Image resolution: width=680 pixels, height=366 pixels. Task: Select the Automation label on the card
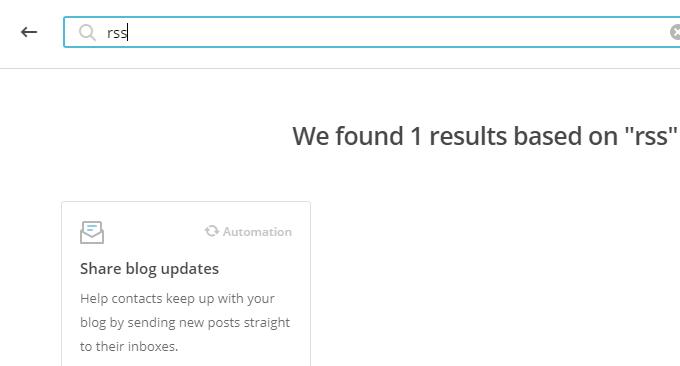[257, 232]
